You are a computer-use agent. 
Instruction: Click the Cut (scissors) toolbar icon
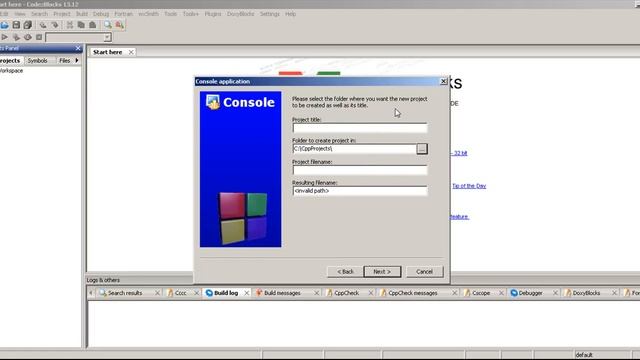click(70, 25)
